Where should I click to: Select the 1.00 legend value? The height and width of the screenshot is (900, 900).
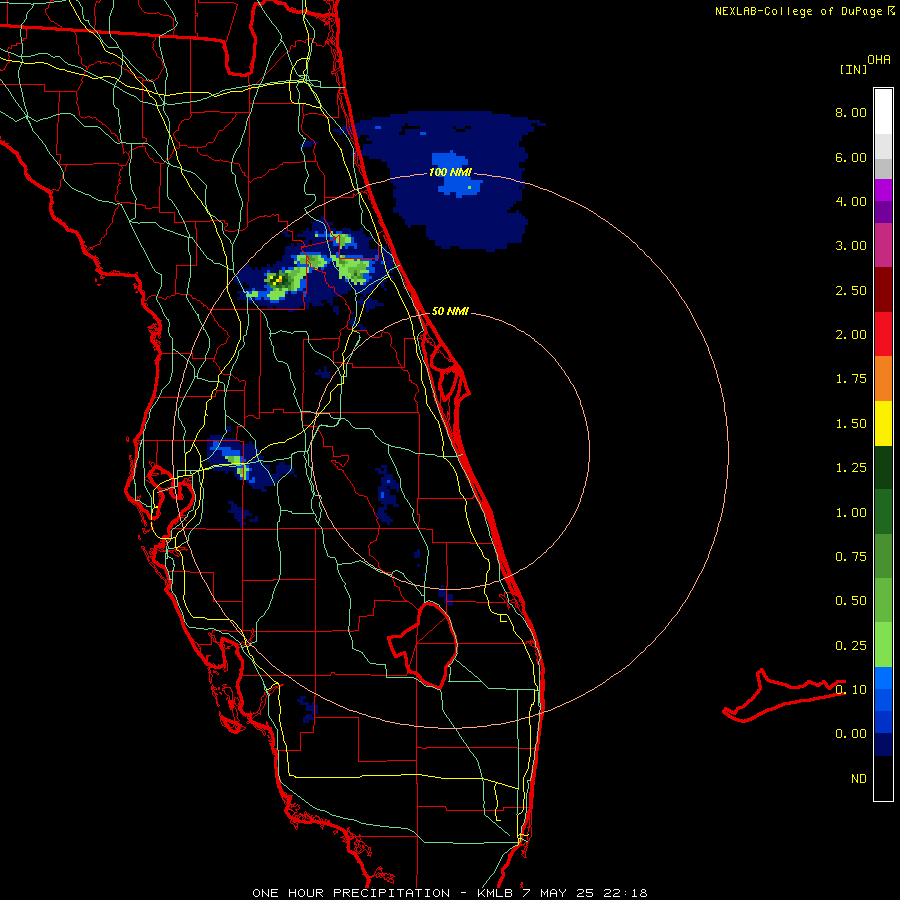click(x=851, y=513)
